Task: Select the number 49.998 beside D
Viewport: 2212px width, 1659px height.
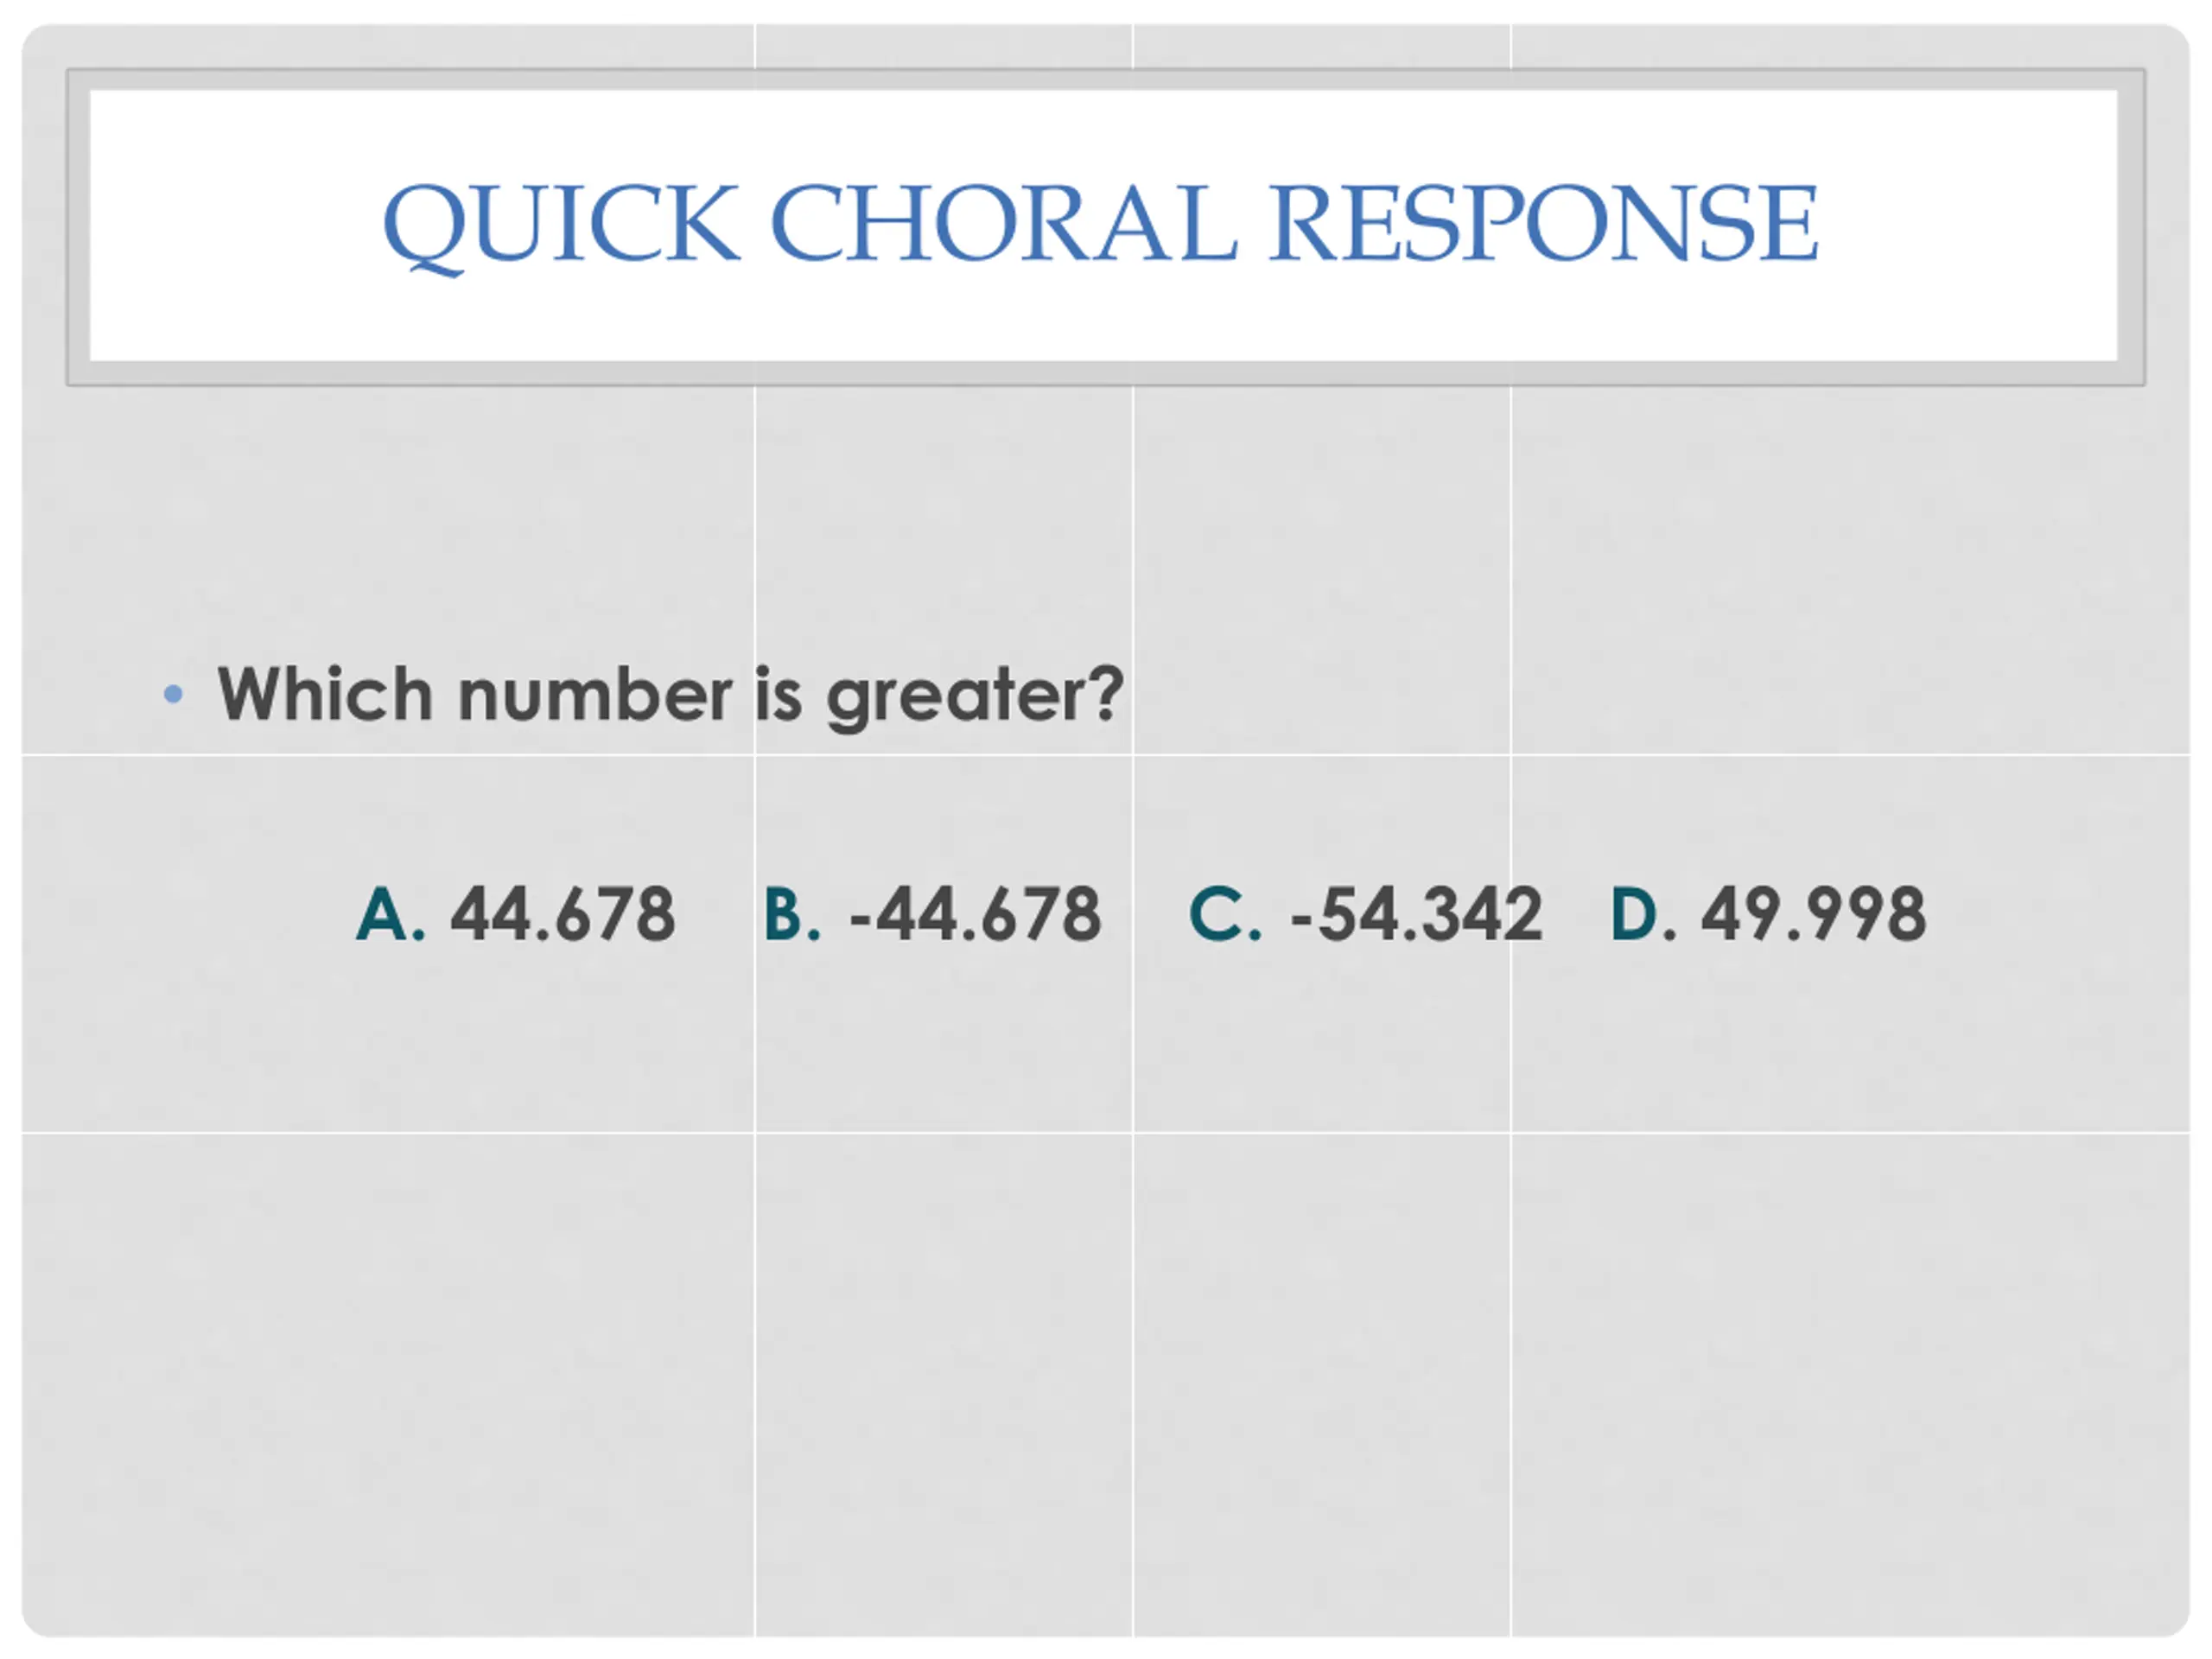Action: [x=1813, y=914]
